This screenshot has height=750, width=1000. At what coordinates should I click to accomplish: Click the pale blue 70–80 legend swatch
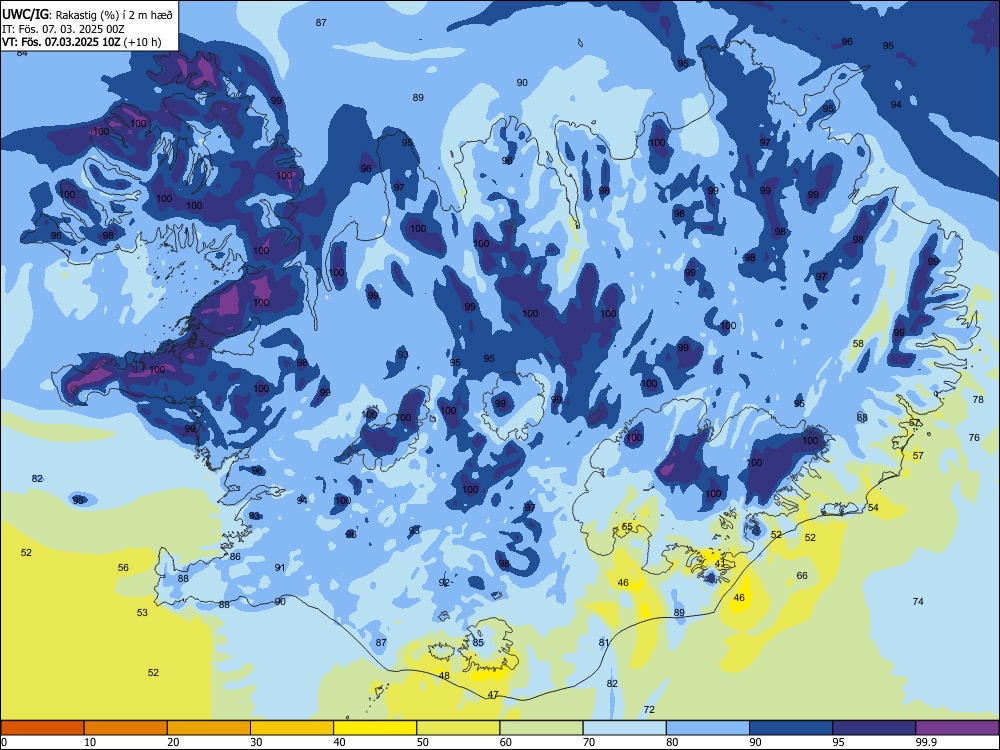tap(624, 728)
